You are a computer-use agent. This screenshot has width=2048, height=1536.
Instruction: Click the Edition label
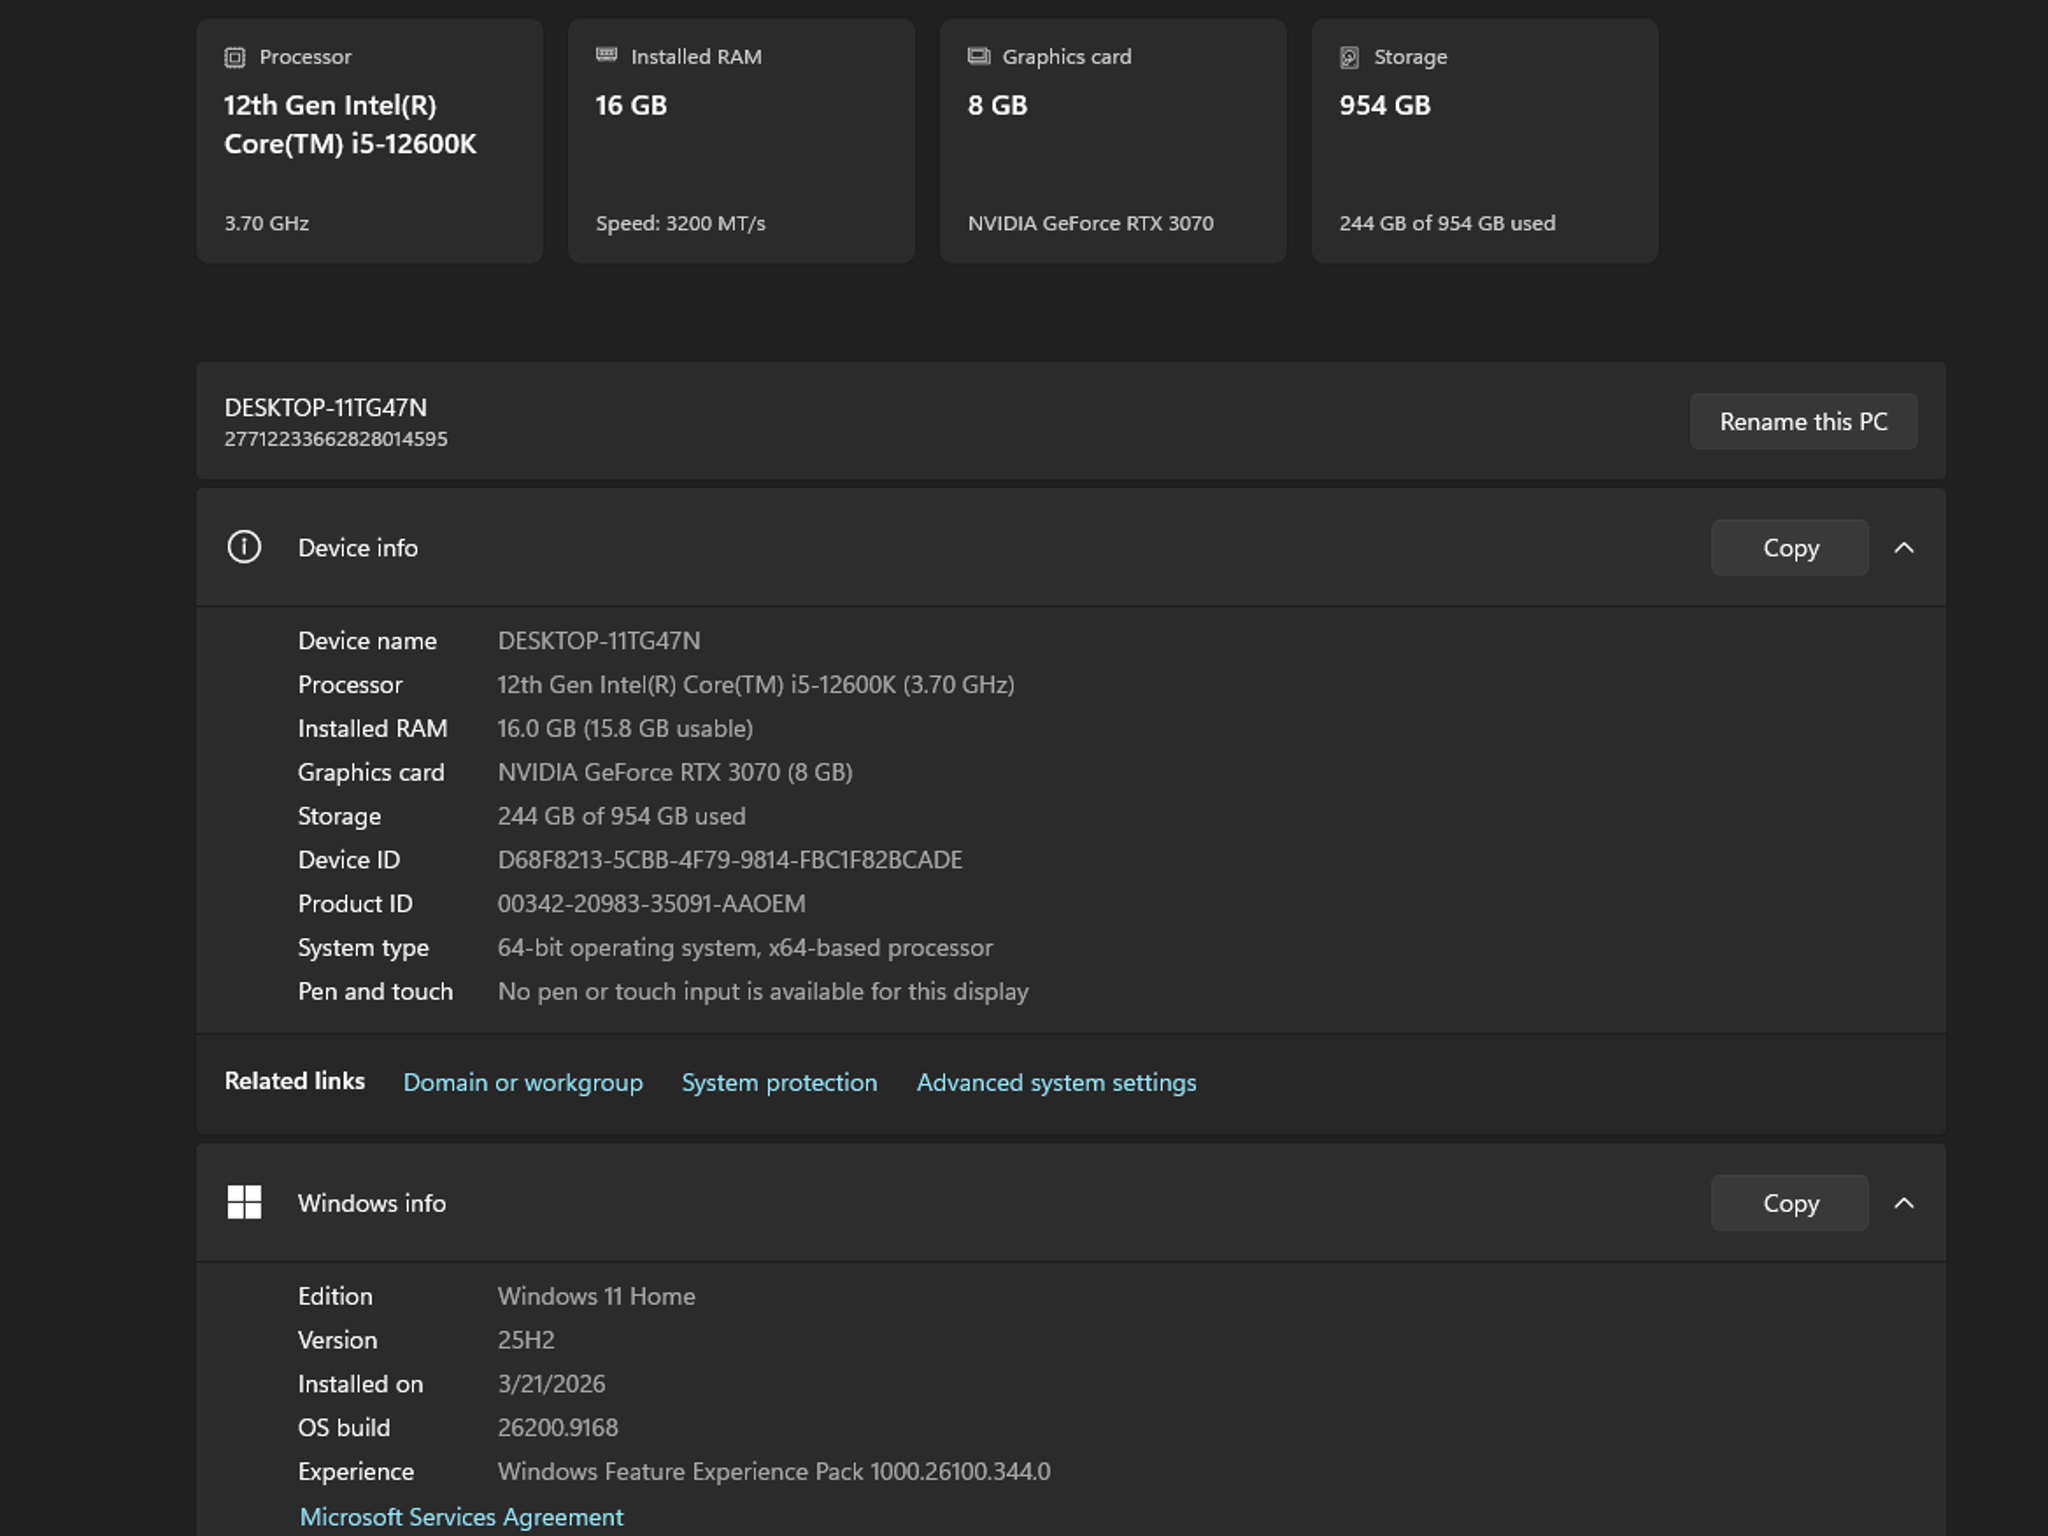[335, 1296]
